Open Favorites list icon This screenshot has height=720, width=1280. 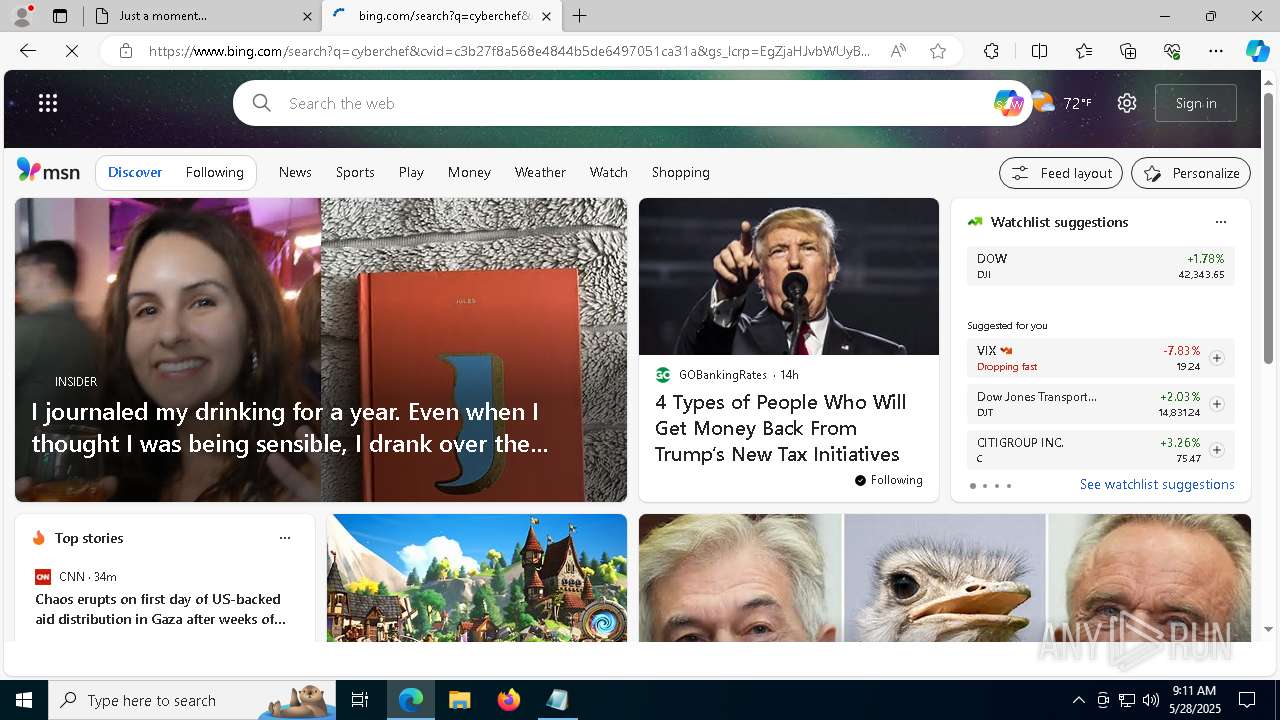1084,51
